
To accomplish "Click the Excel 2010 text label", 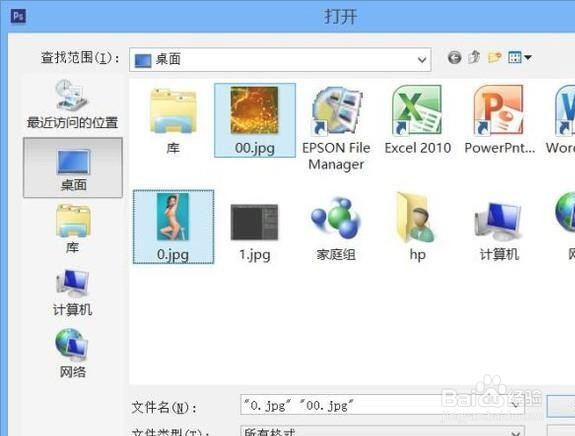I will coord(418,148).
